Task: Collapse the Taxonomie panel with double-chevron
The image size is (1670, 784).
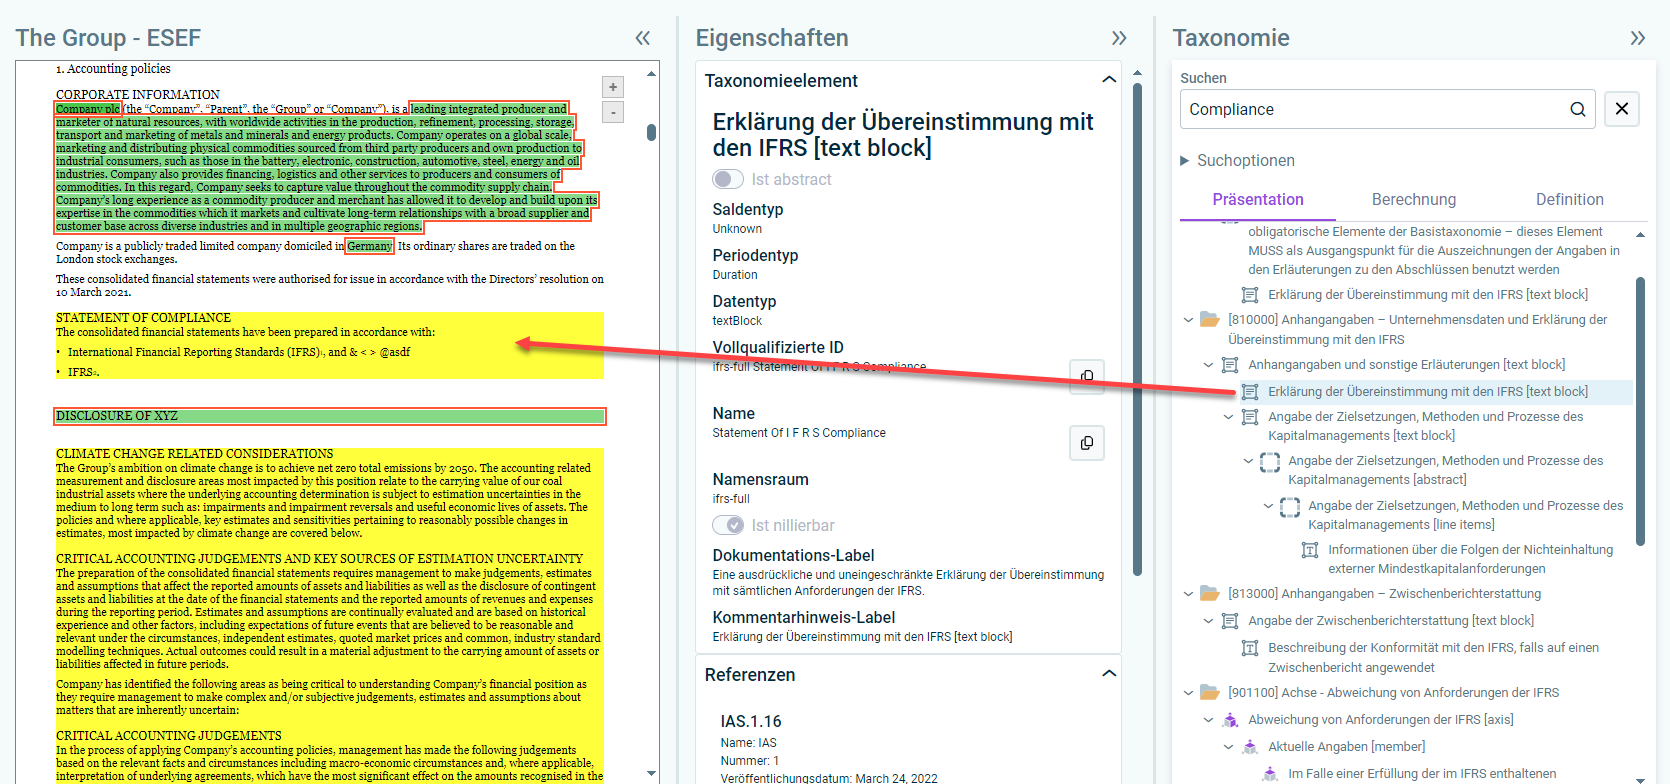Action: tap(1637, 38)
